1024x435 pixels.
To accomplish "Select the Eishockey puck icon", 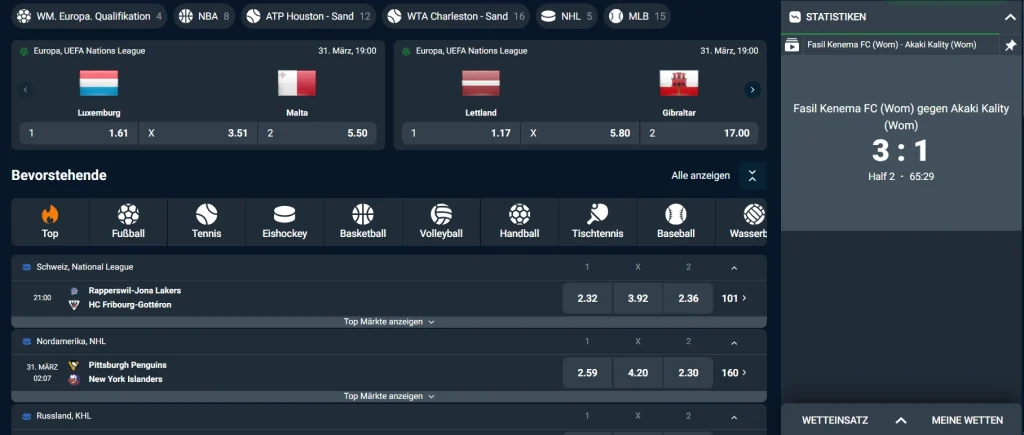I will (285, 214).
